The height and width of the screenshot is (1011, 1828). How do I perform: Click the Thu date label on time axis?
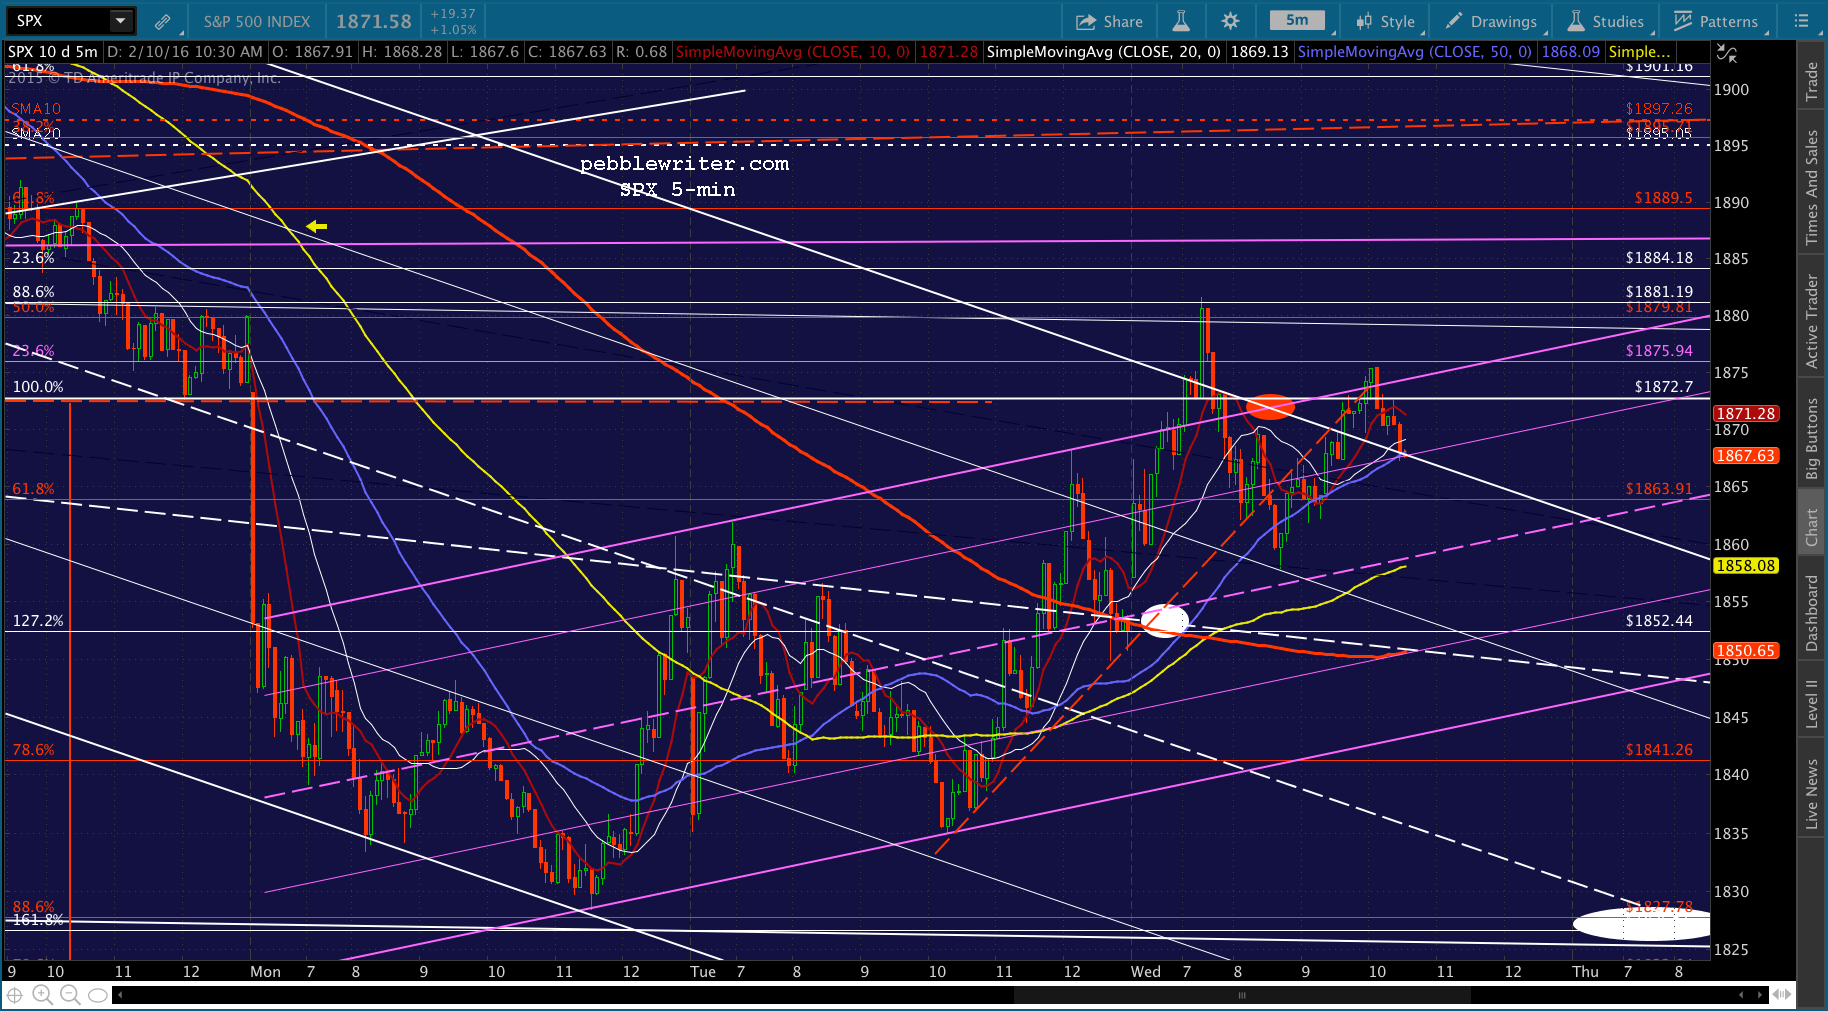pyautogui.click(x=1585, y=972)
